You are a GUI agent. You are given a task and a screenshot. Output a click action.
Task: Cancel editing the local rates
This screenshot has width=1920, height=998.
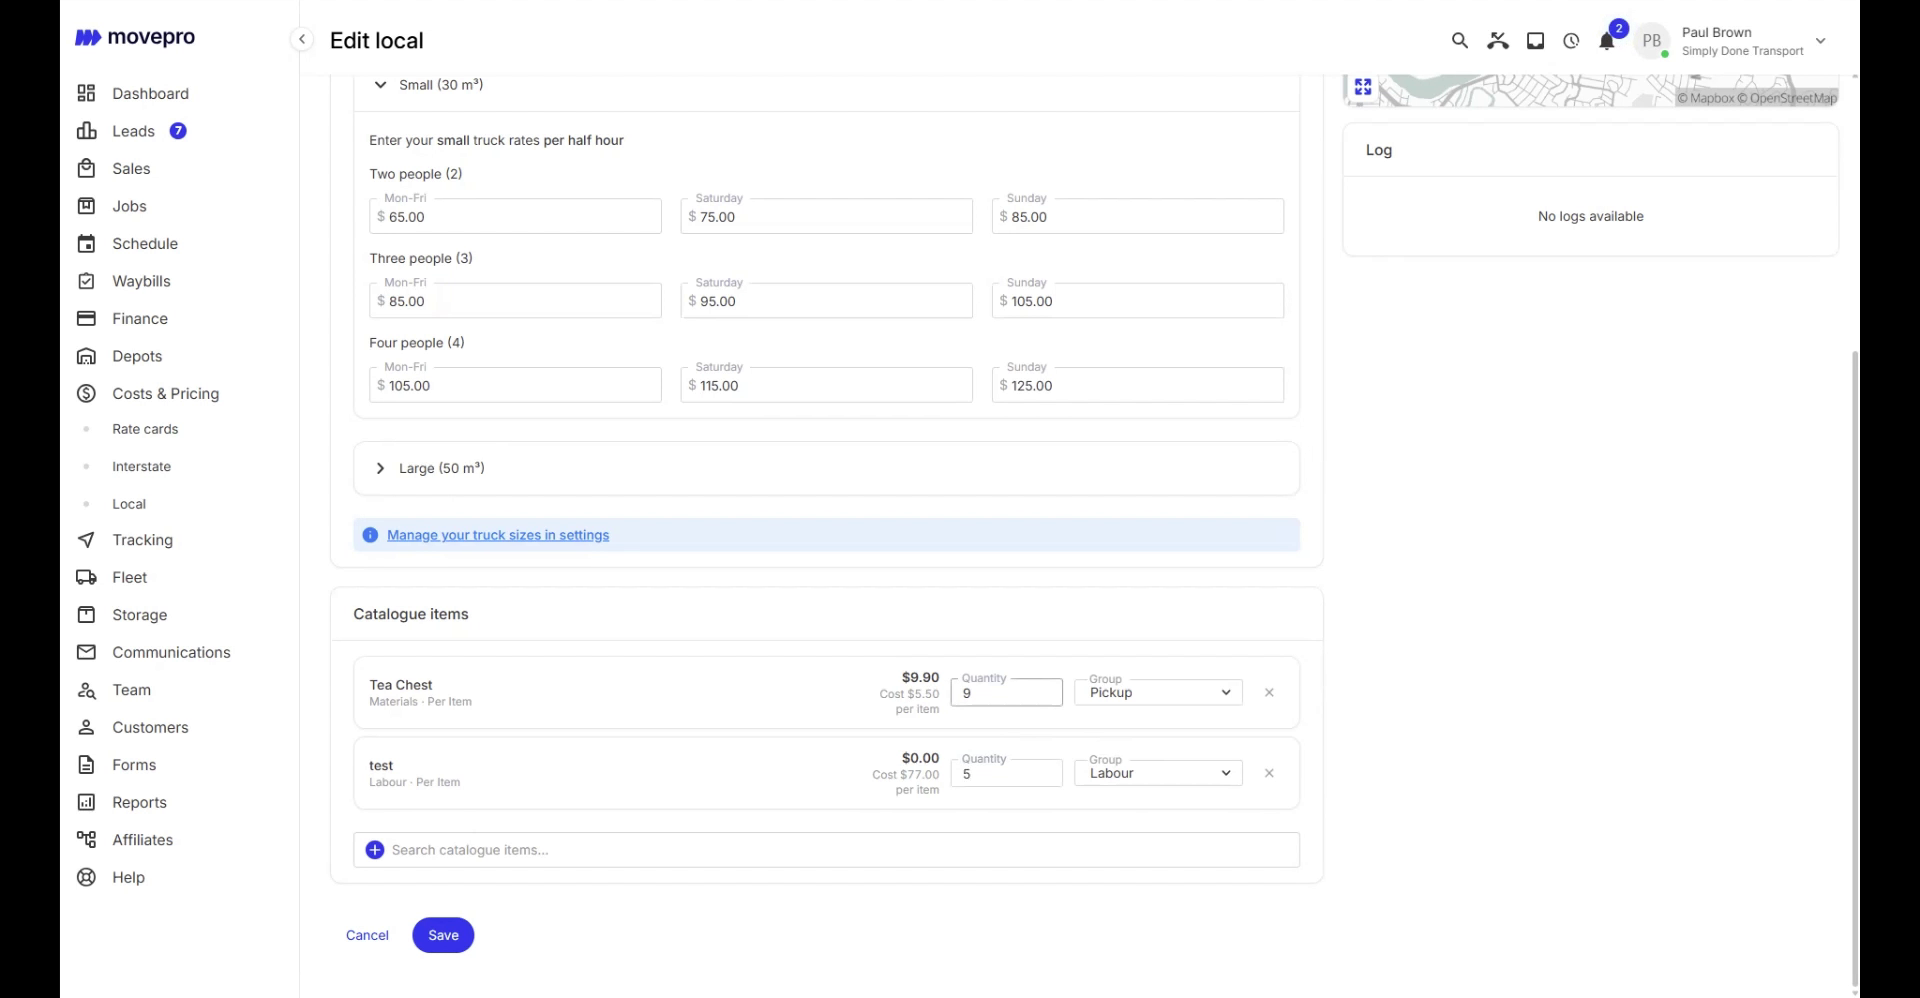point(367,935)
